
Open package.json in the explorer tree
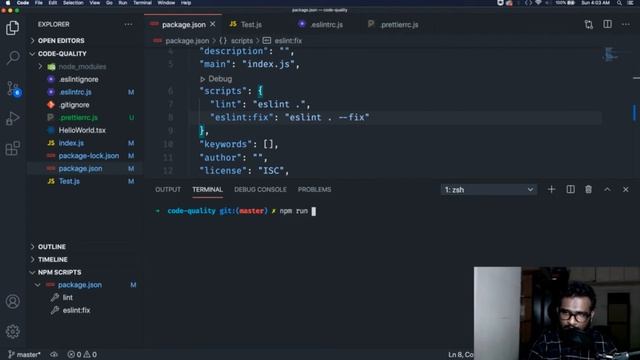80,168
